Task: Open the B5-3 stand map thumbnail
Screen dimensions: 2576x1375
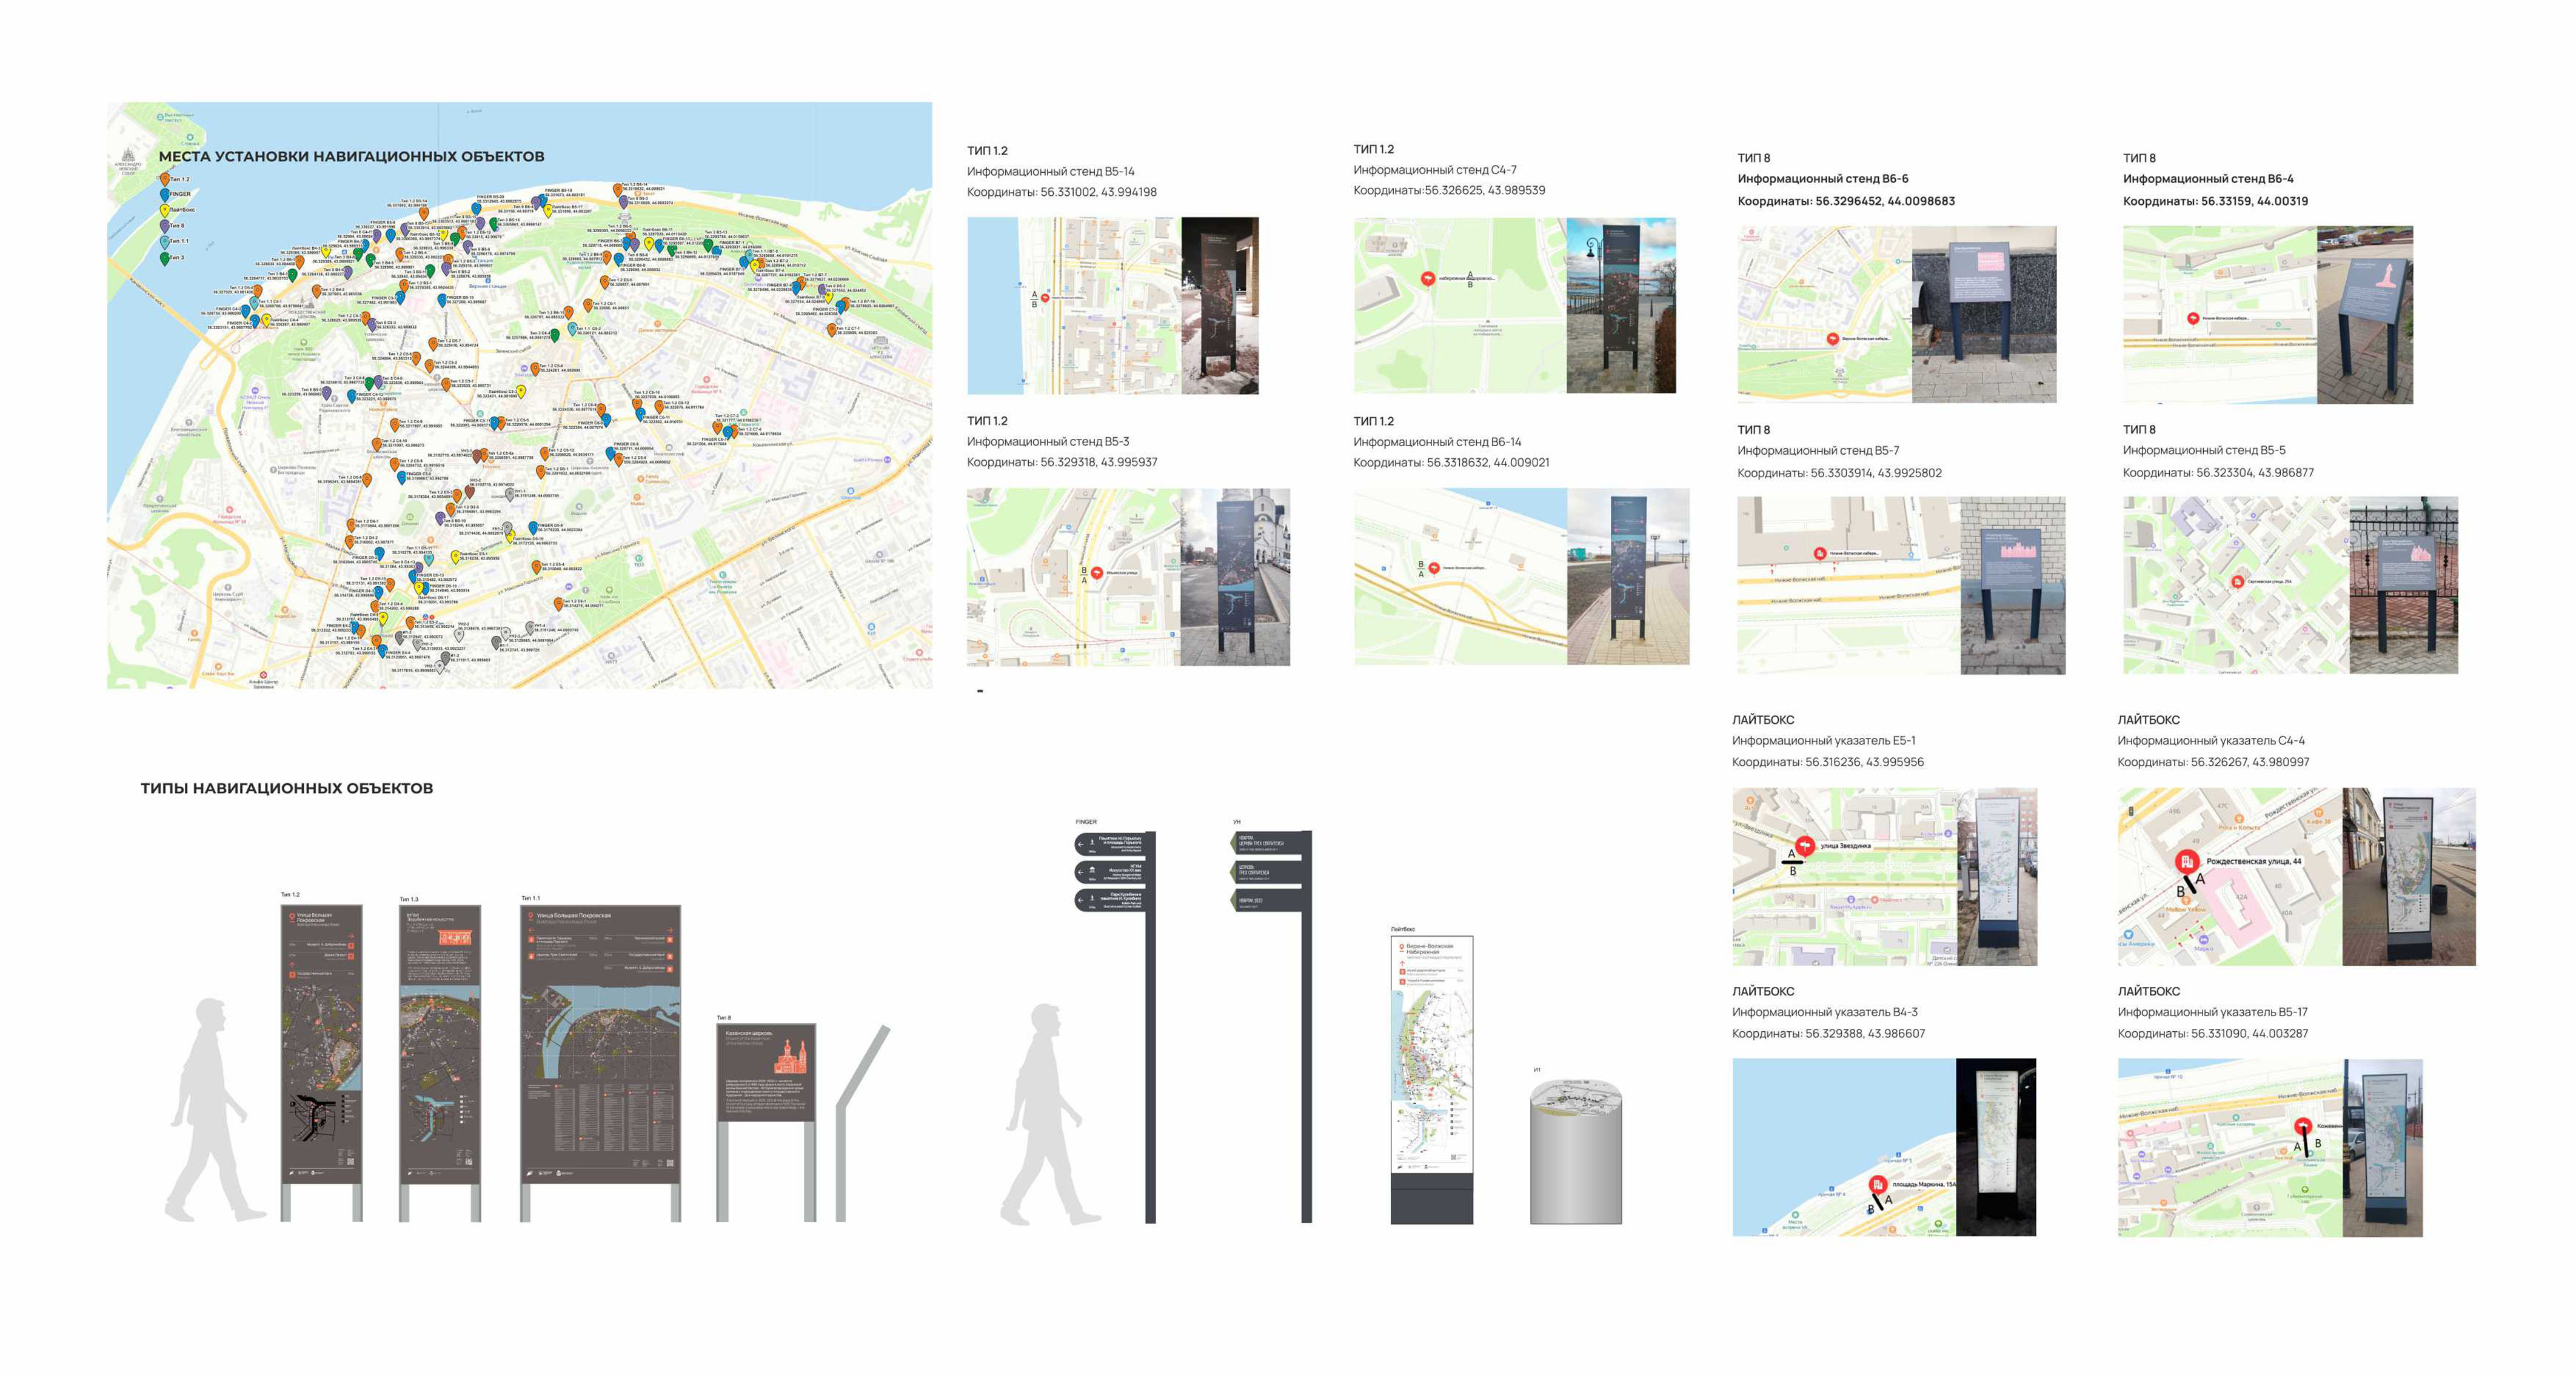Action: [1073, 577]
